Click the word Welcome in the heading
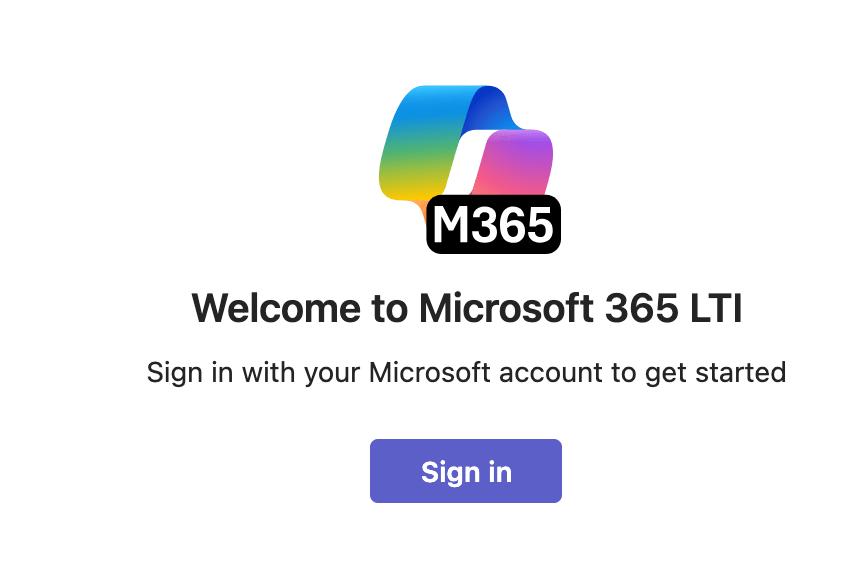Screen dimensions: 868x588 click(276, 308)
